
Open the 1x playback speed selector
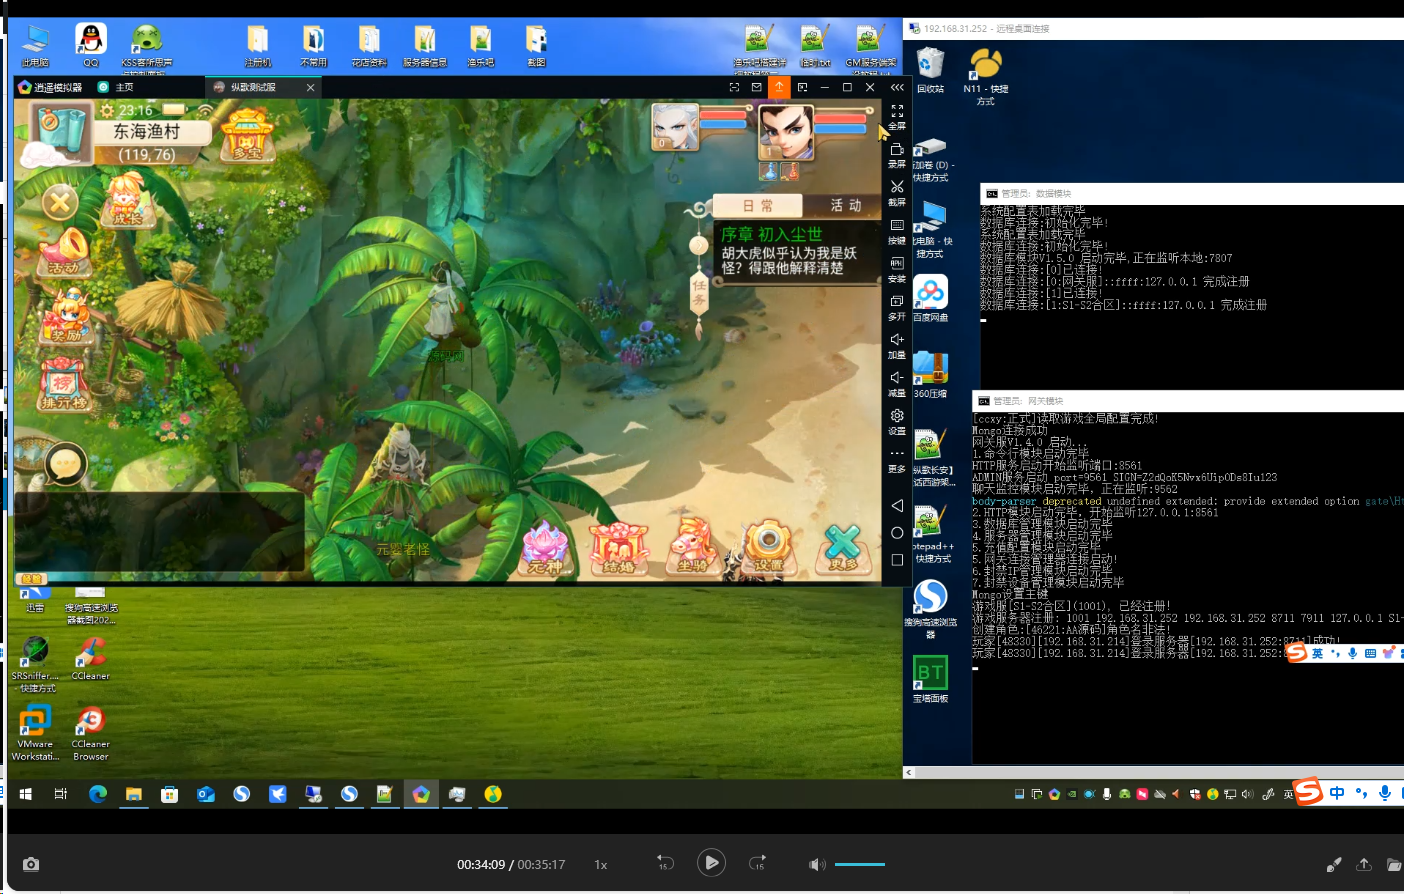pos(600,865)
